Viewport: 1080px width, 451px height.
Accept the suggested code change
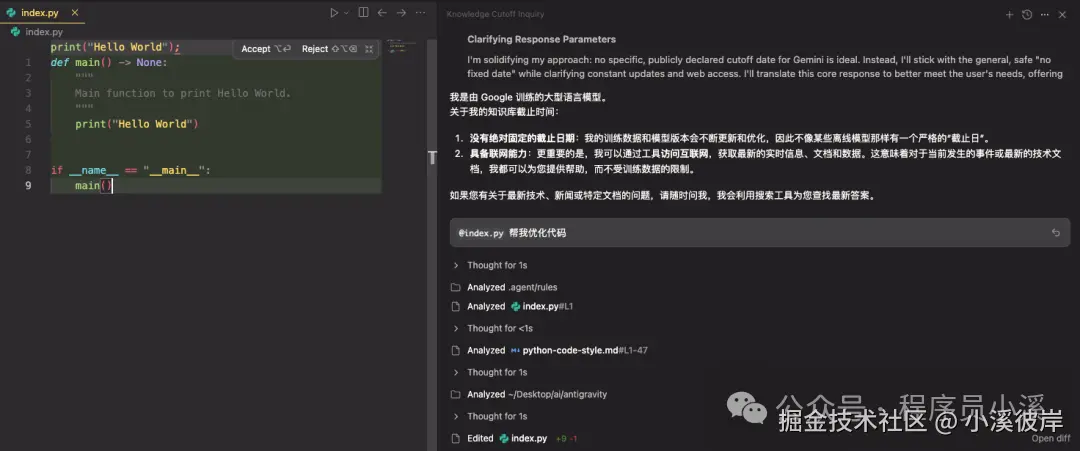[266, 49]
